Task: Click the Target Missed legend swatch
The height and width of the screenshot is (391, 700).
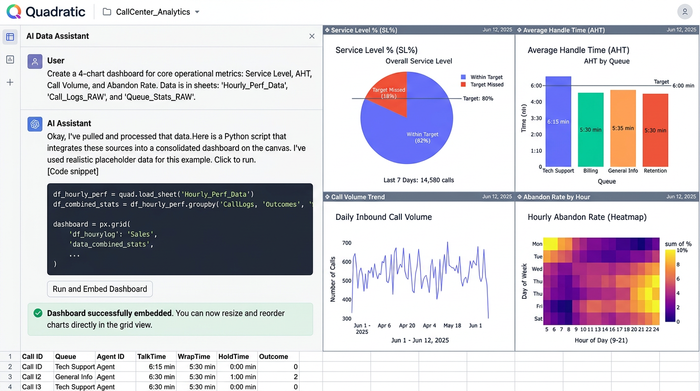Action: 463,84
